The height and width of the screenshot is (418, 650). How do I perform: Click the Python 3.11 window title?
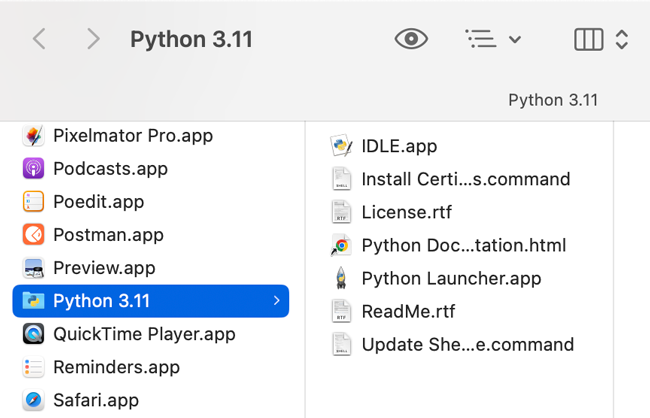[x=191, y=39]
